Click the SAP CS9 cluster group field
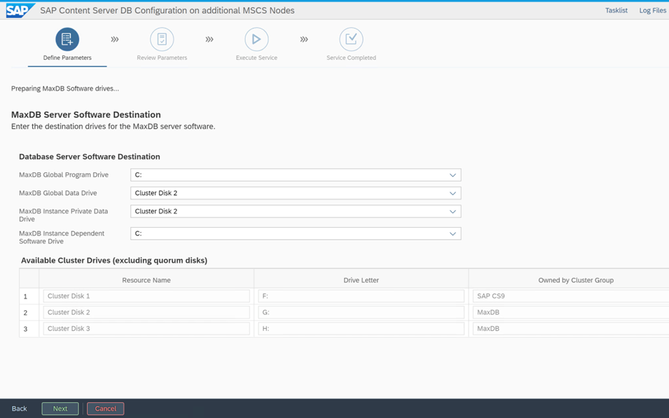Image resolution: width=669 pixels, height=418 pixels. pyautogui.click(x=571, y=296)
